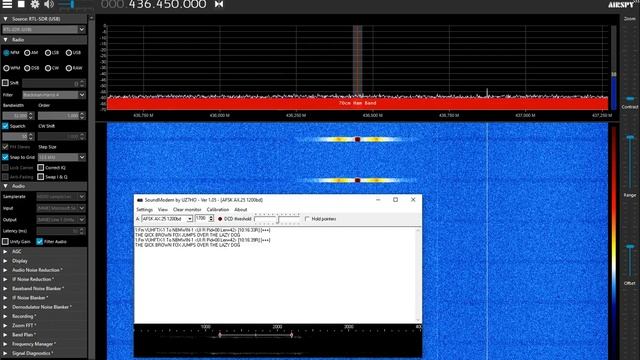
Task: Click the AIRSPY logo
Action: pos(622,4)
